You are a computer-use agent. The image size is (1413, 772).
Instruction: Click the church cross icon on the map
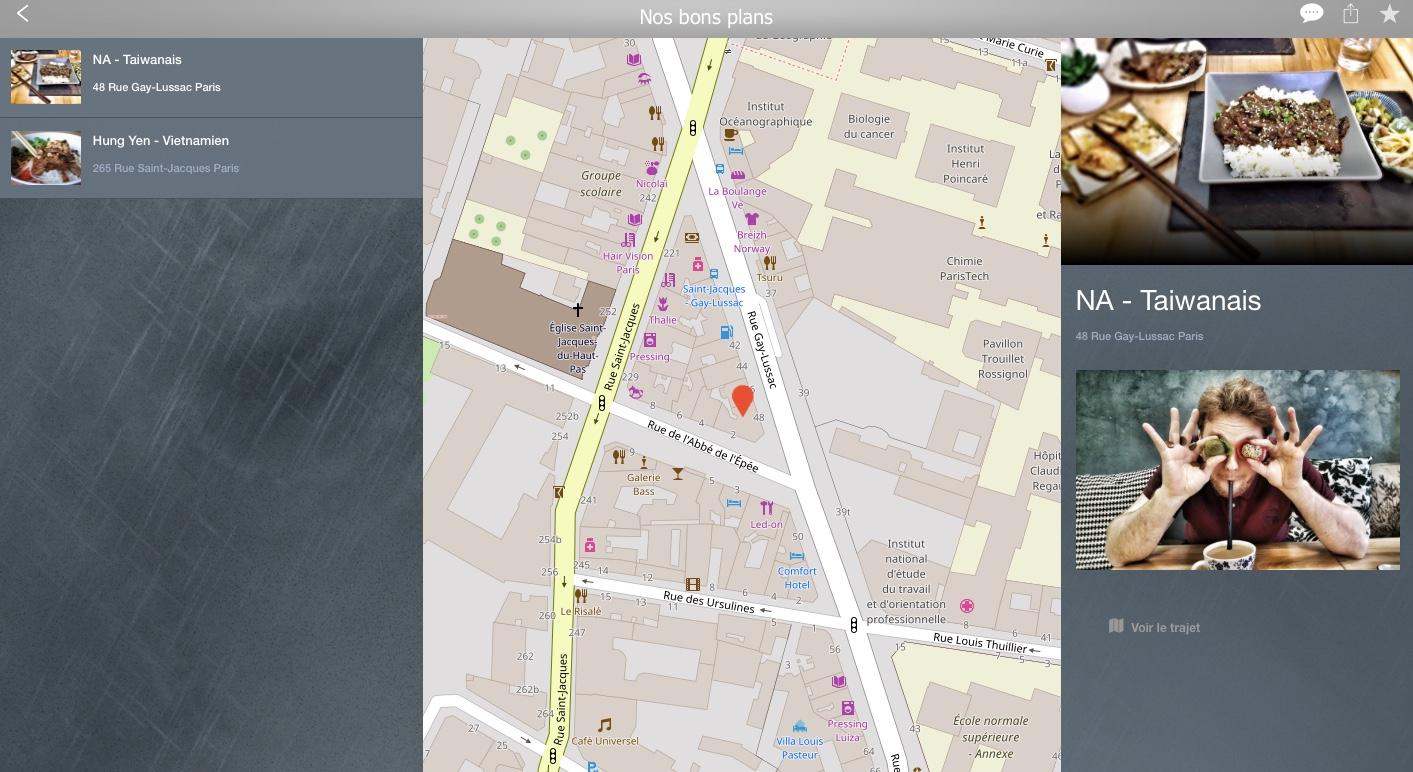tap(577, 310)
